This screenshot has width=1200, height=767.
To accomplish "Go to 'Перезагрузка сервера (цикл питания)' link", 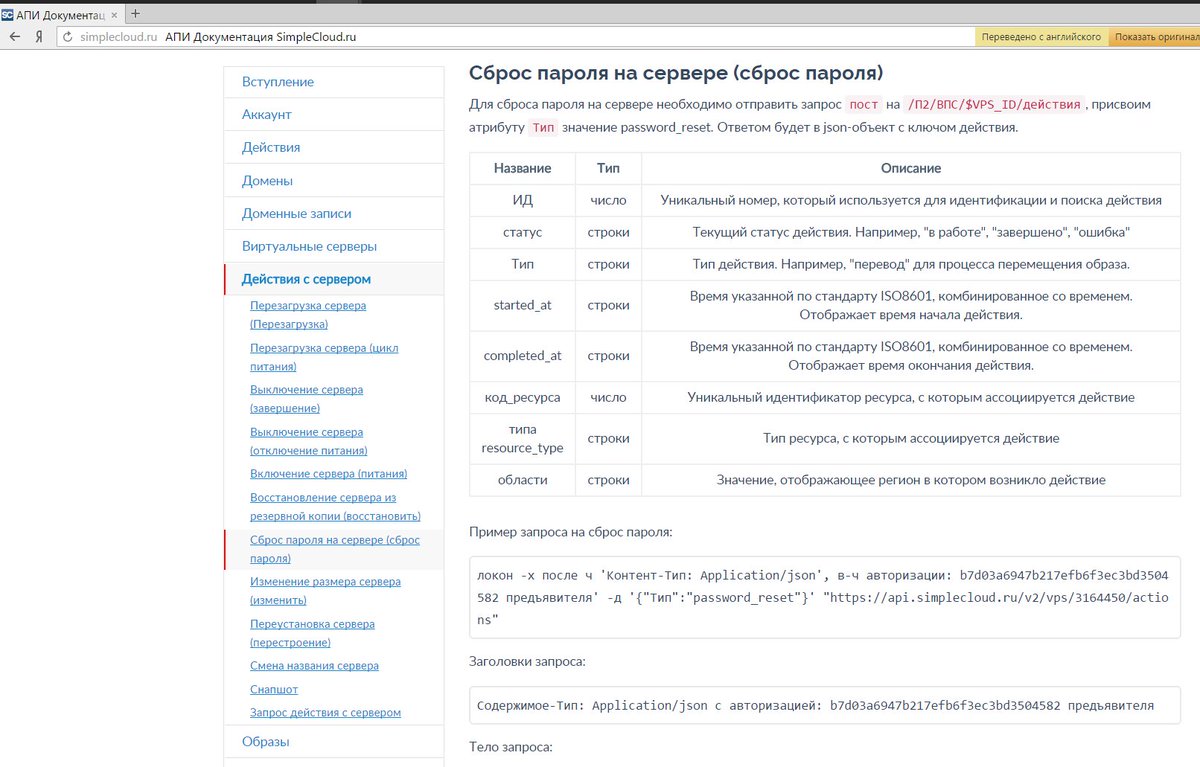I will click(324, 357).
